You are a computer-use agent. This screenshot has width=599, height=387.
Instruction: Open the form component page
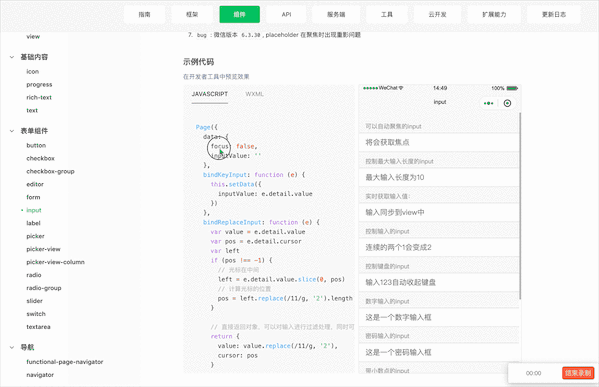[33, 197]
